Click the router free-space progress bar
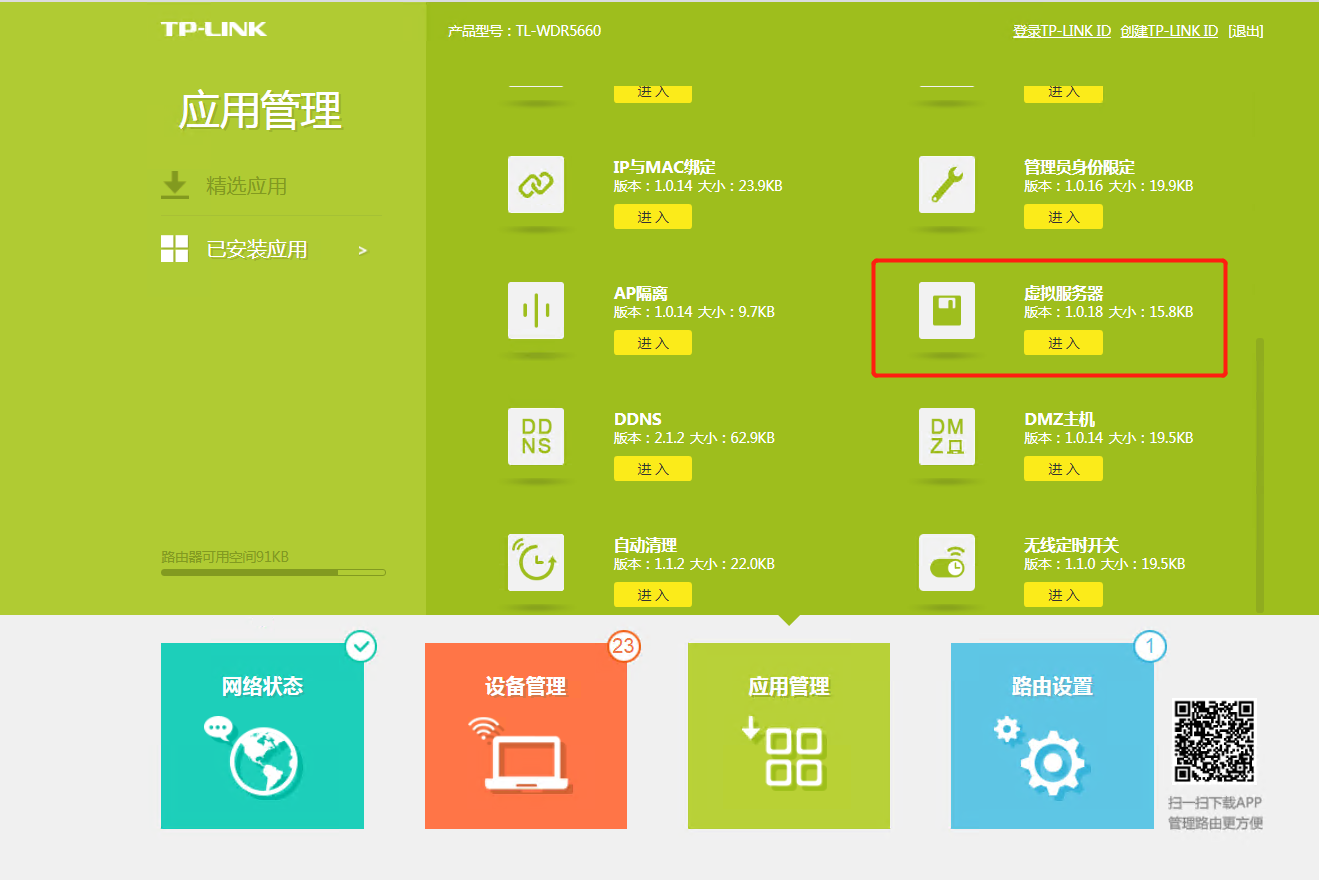 point(273,572)
